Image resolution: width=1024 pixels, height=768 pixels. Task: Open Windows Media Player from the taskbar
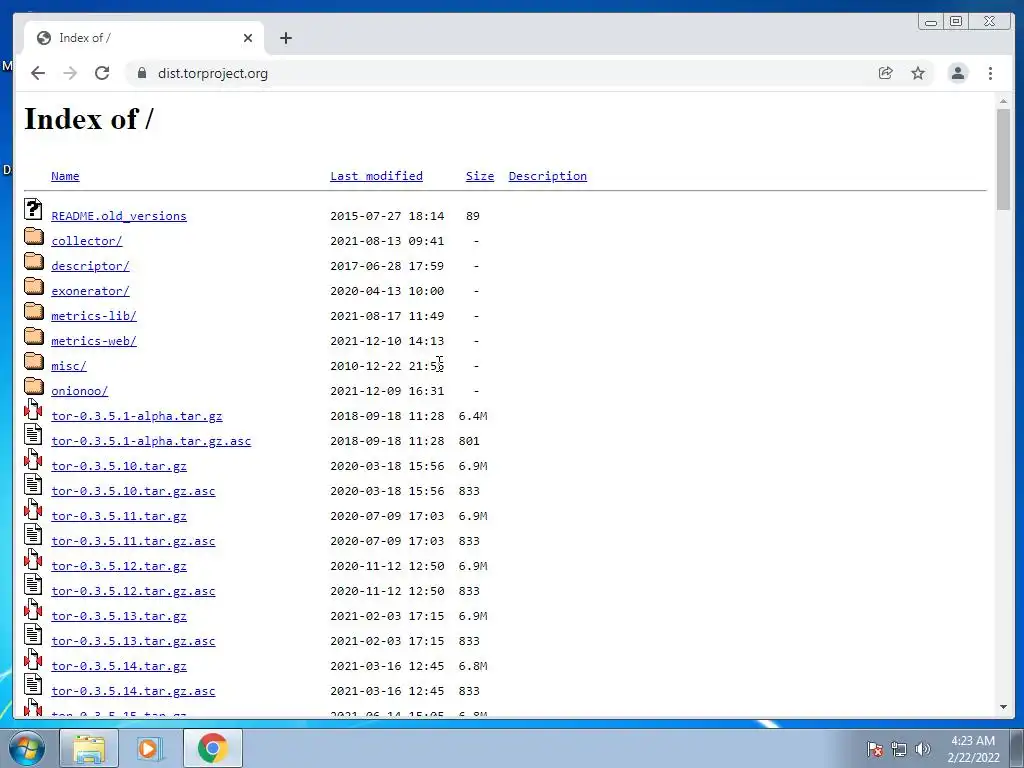pos(150,748)
